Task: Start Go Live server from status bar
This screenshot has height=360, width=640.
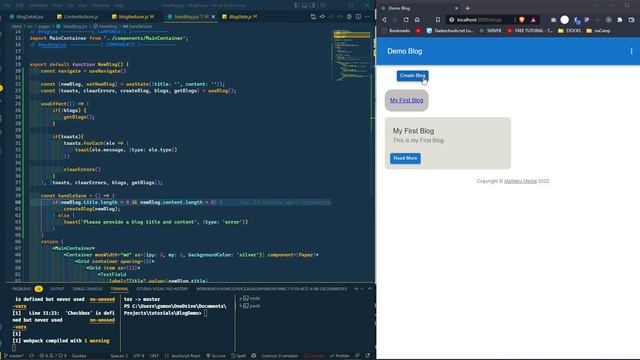Action: [x=216, y=356]
